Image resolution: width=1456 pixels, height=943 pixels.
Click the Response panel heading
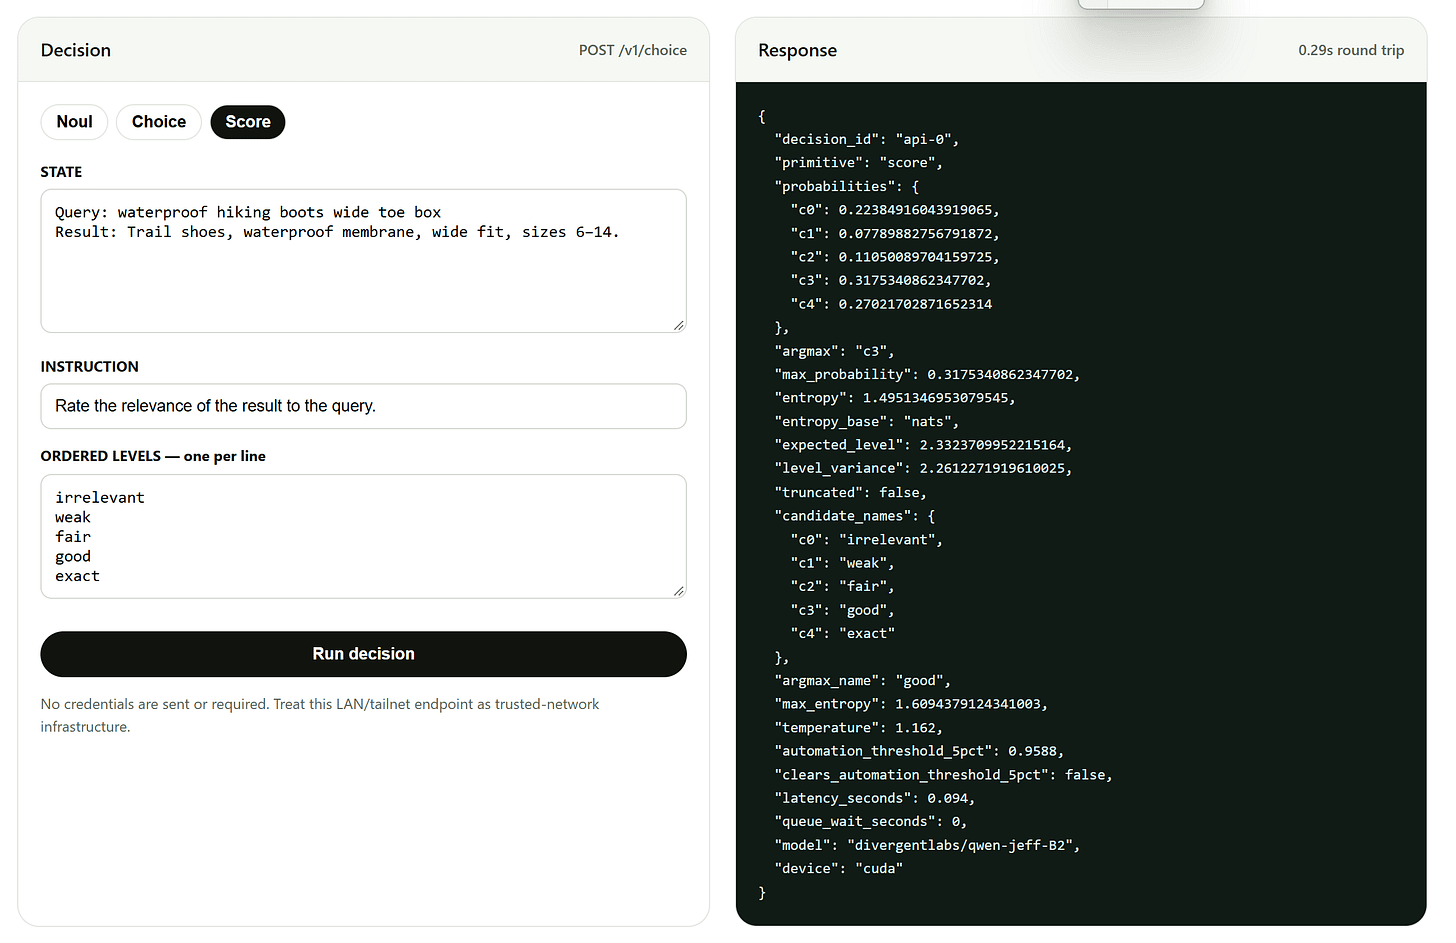coord(797,50)
